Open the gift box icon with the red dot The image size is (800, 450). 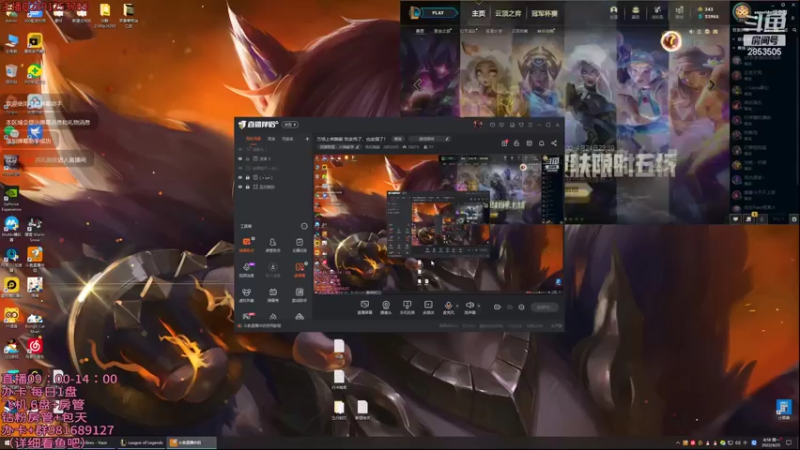coord(504,143)
